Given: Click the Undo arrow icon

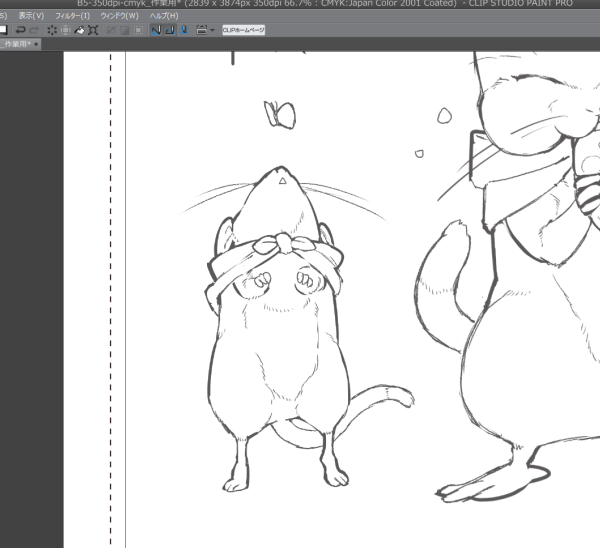Looking at the screenshot, I should 20,30.
